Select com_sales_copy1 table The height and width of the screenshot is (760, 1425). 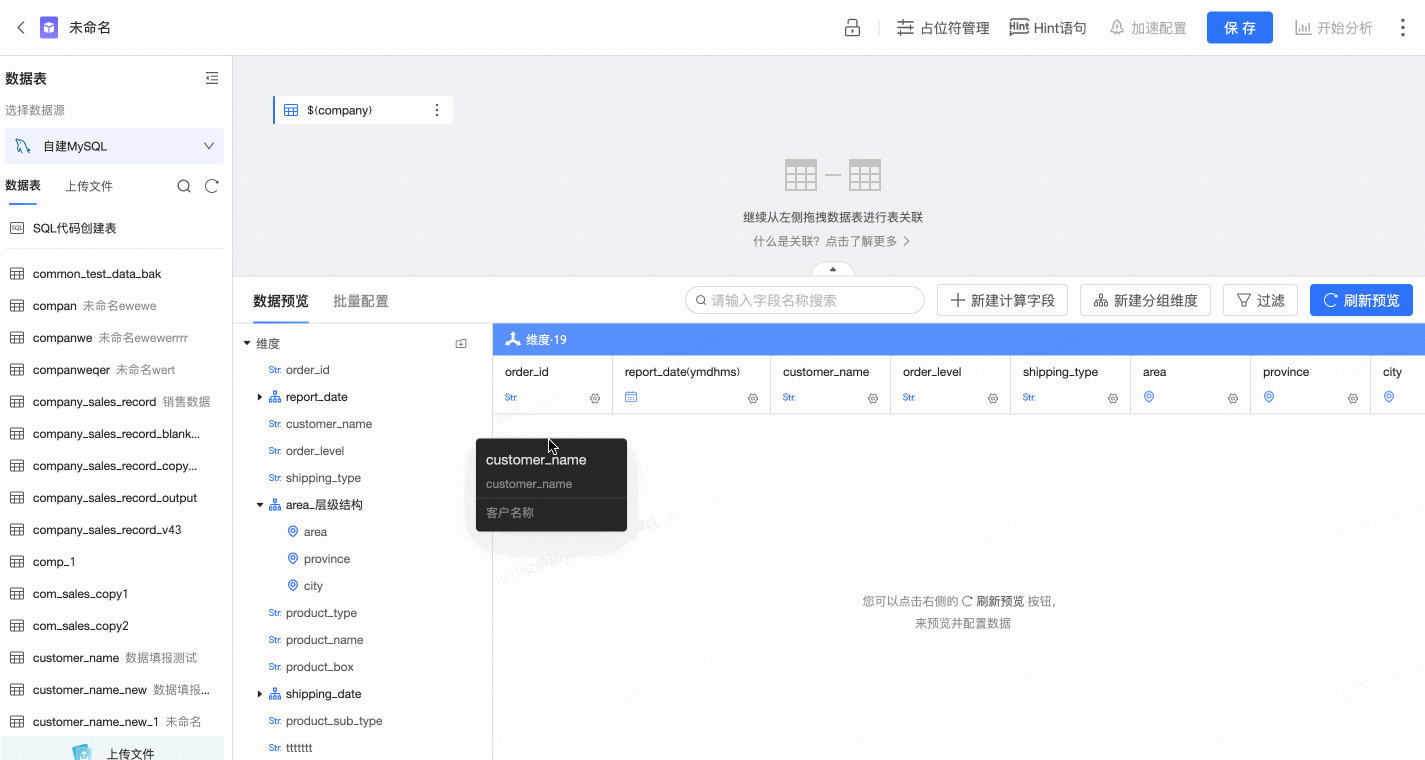coord(80,594)
